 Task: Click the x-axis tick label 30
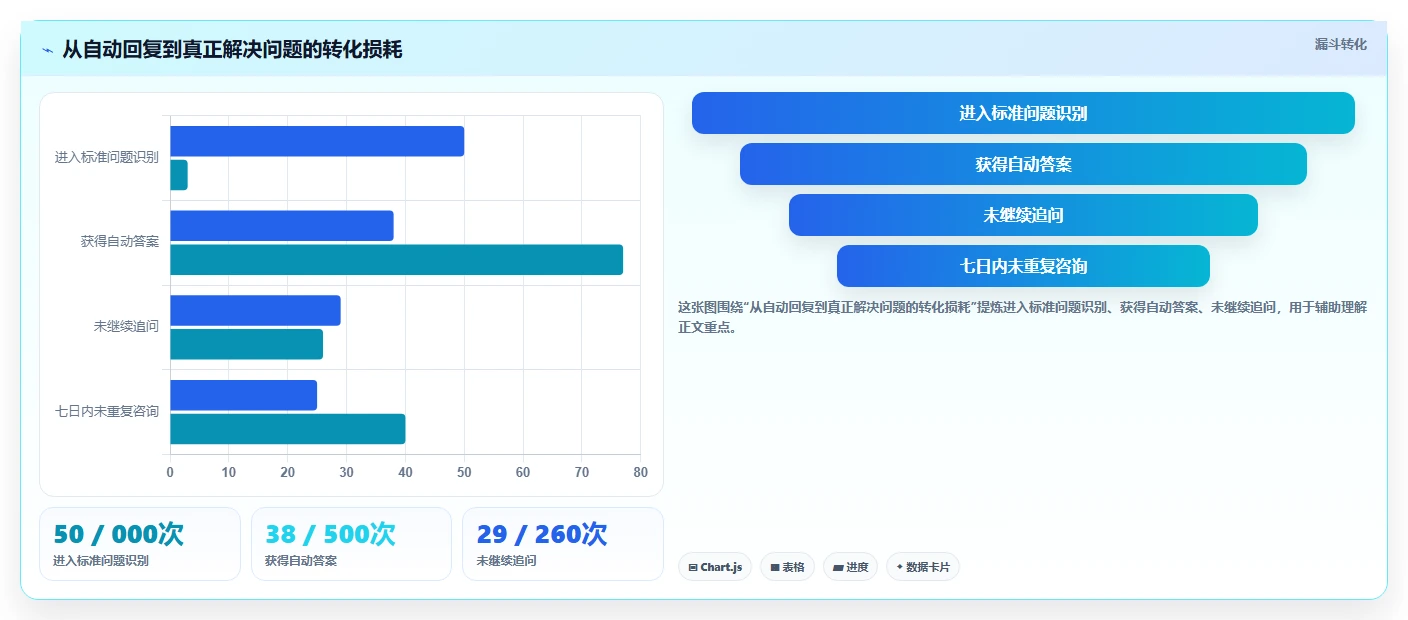(x=347, y=472)
